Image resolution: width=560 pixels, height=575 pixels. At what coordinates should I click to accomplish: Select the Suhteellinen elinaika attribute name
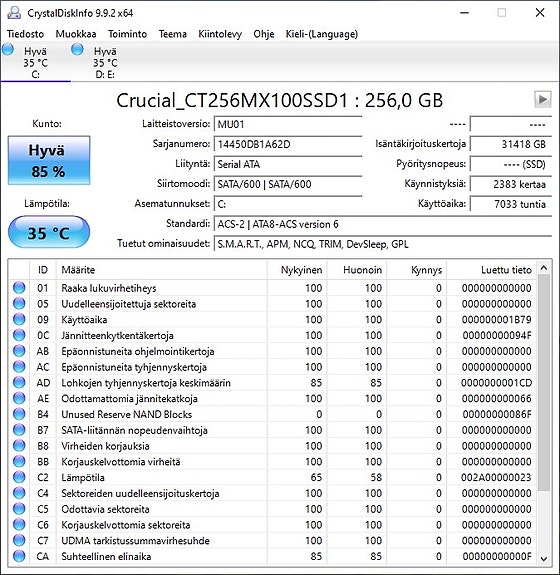(x=106, y=556)
